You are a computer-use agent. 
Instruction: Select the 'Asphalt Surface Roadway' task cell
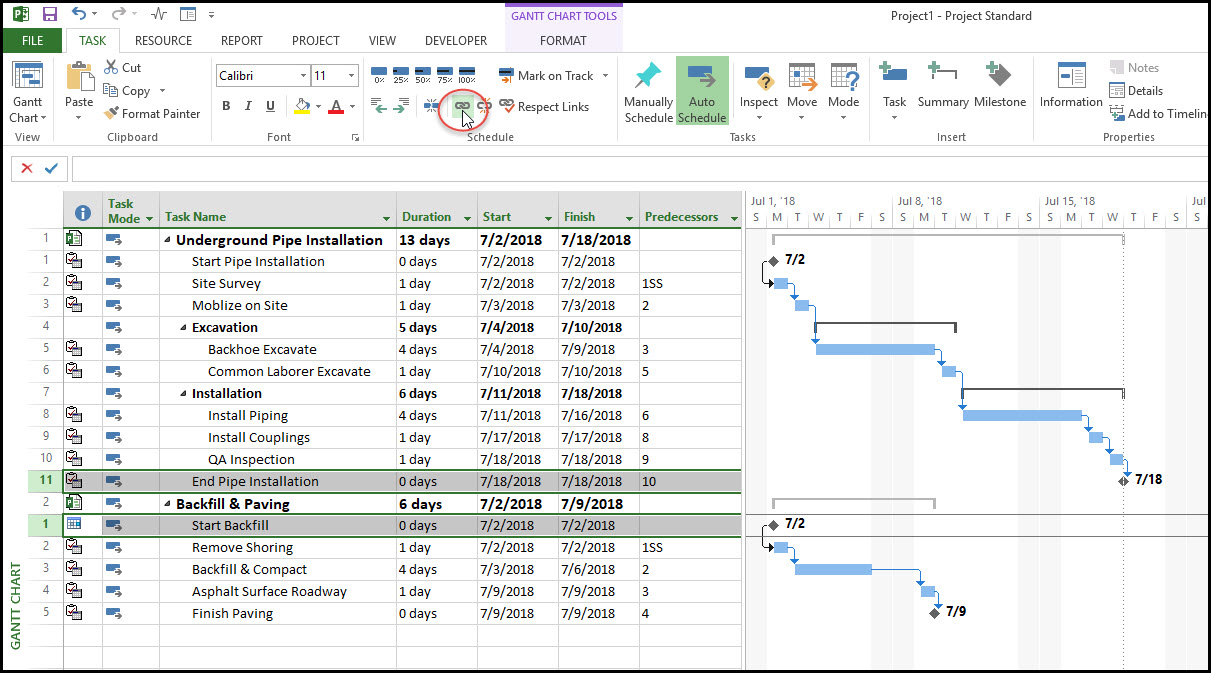[x=278, y=592]
